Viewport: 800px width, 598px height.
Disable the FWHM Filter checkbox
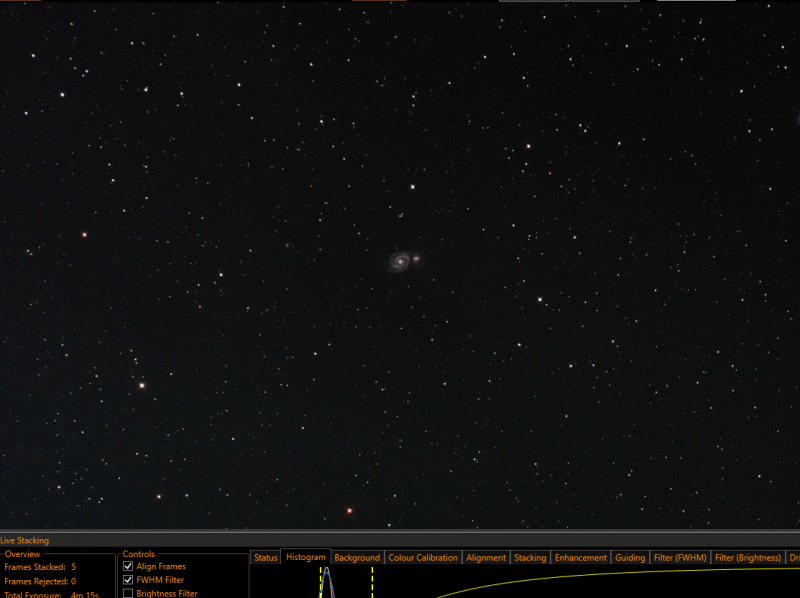(x=128, y=580)
